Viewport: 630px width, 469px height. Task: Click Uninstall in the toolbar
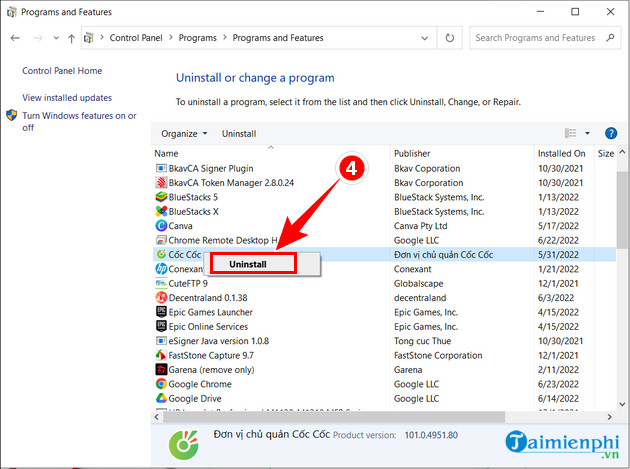coord(239,133)
